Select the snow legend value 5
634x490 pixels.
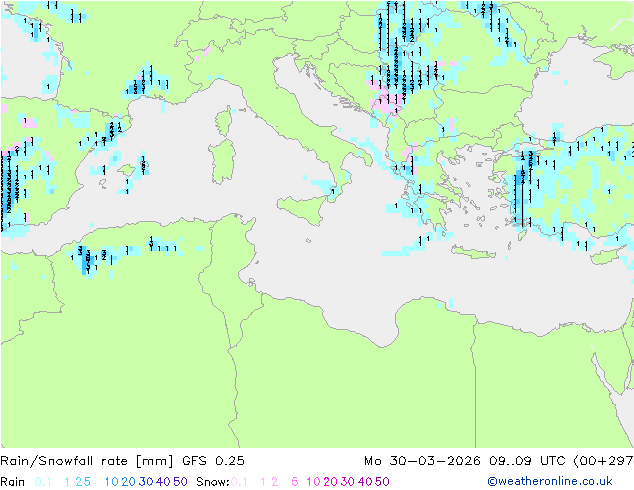coord(295,482)
